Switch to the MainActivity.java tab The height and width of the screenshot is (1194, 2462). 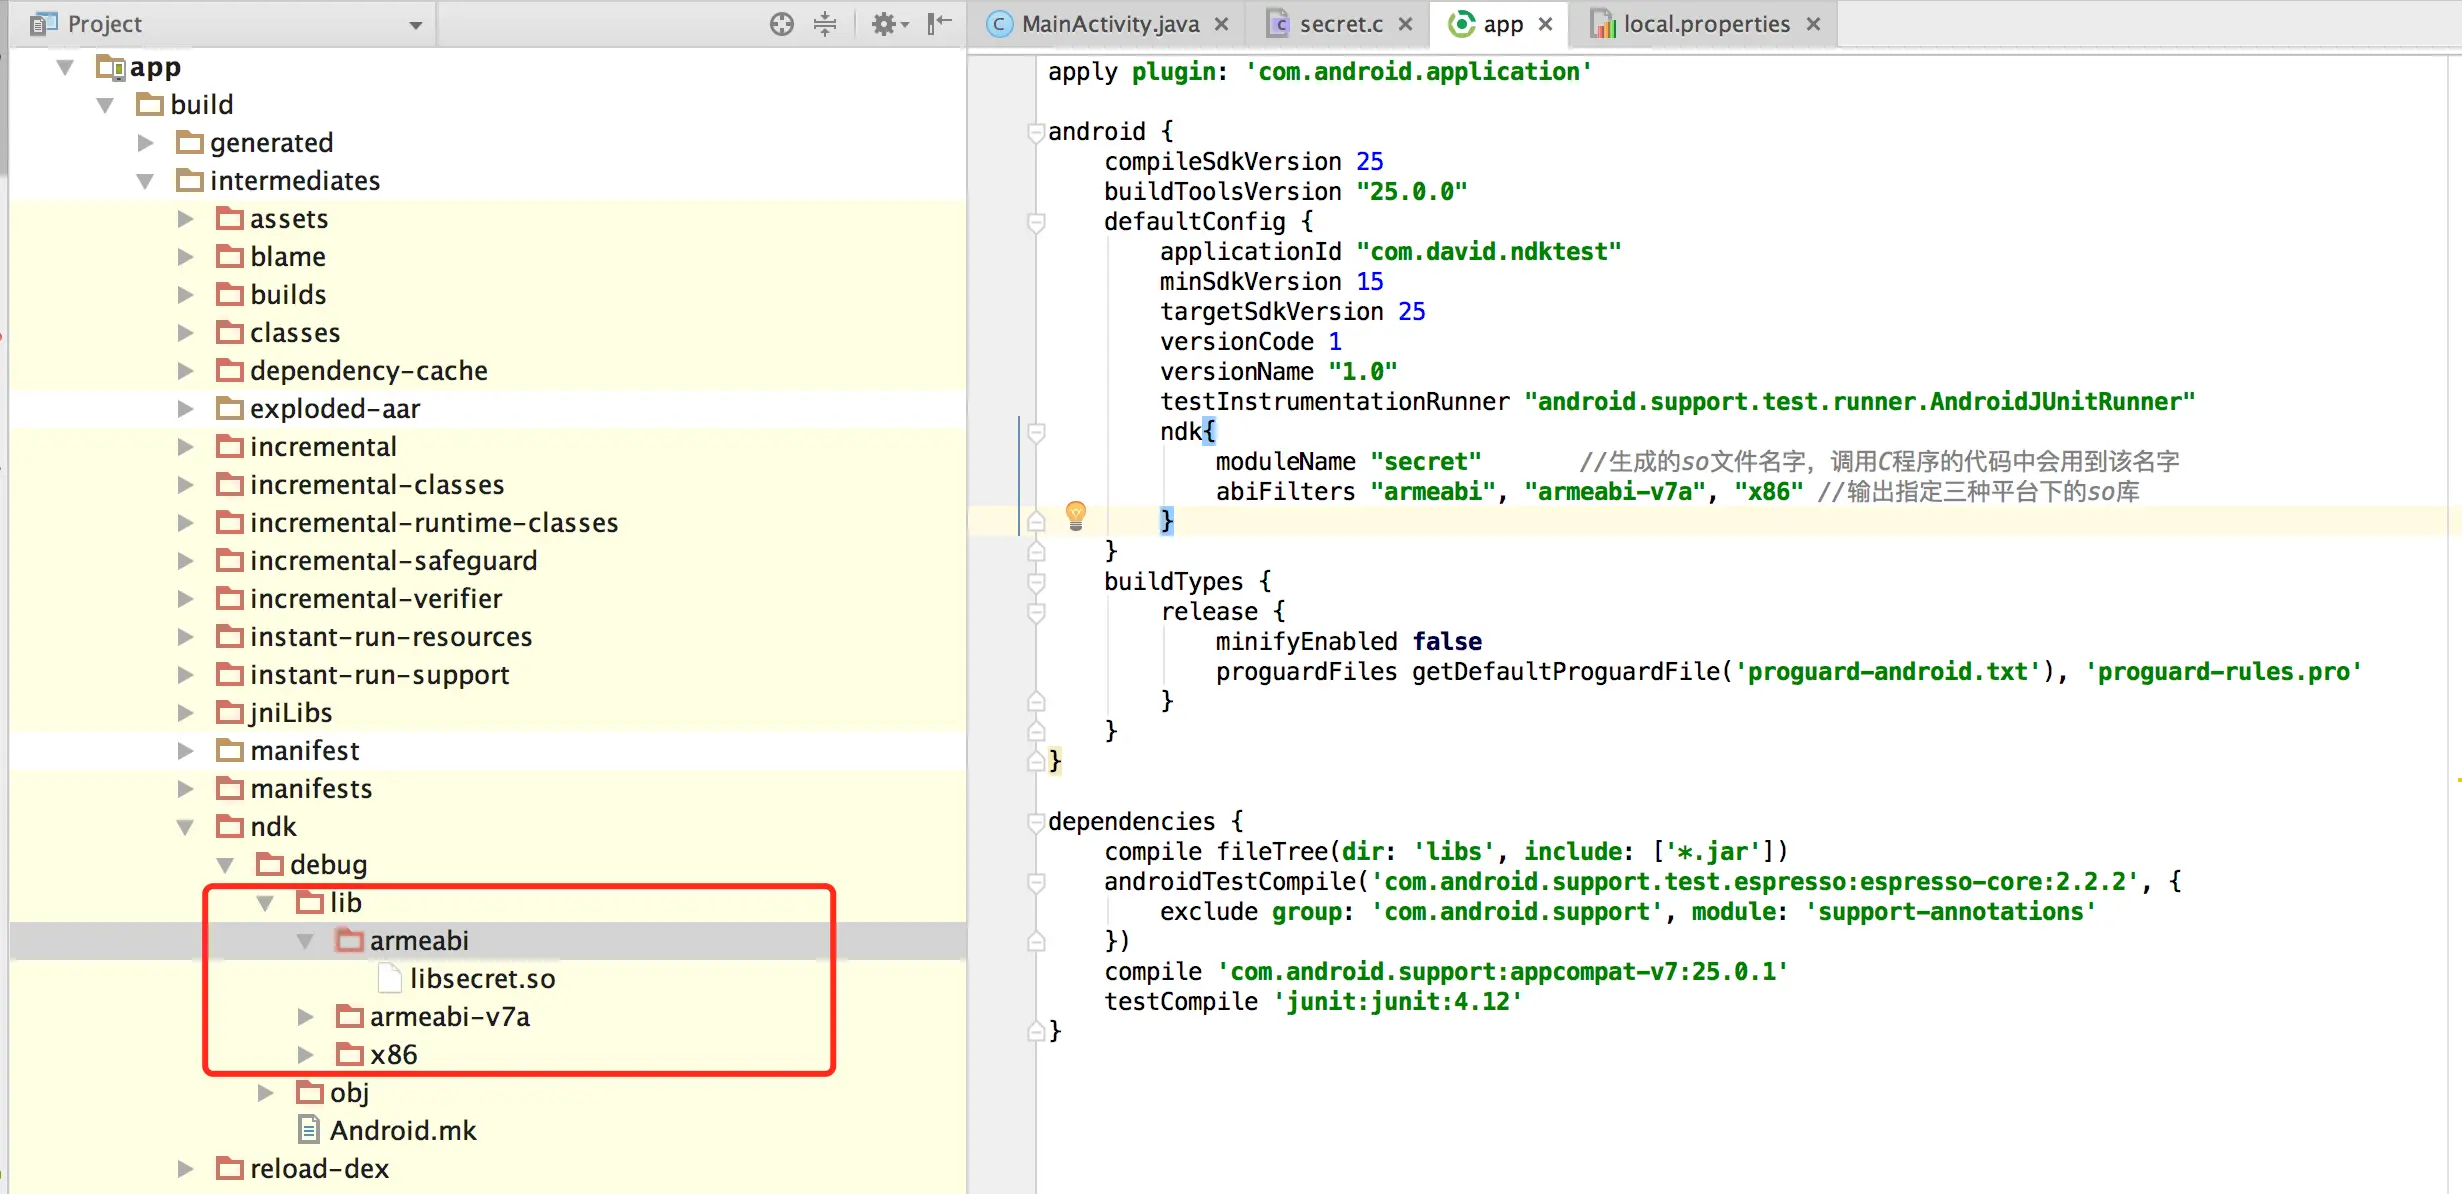tap(1109, 24)
